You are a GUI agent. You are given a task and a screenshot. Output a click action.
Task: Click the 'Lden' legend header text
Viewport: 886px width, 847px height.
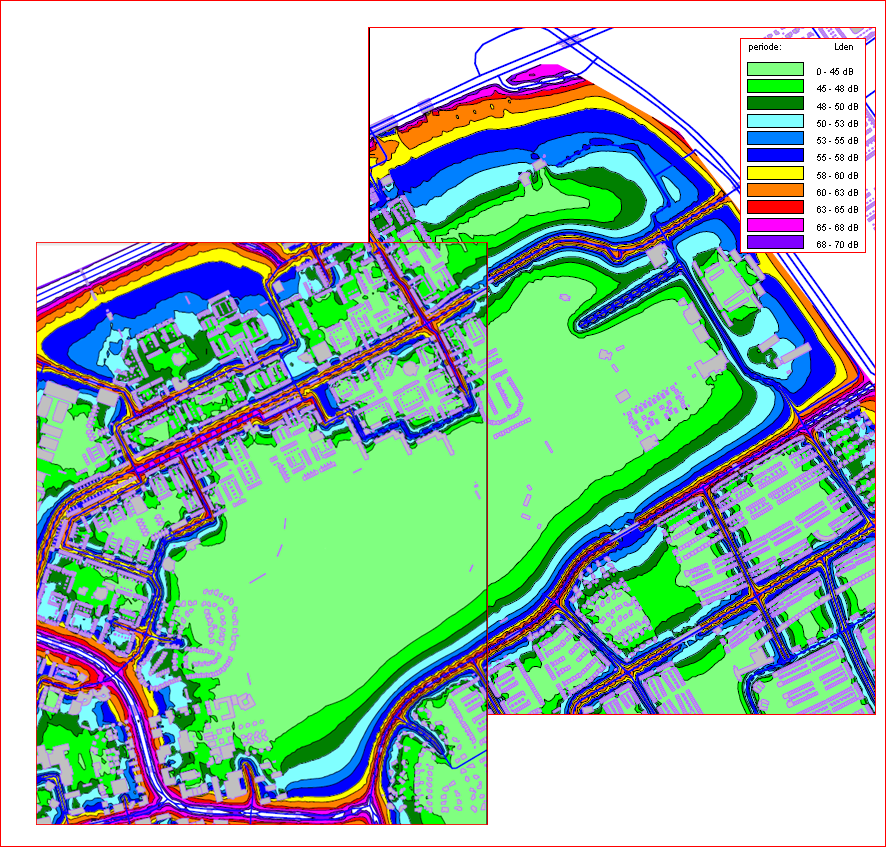point(844,47)
